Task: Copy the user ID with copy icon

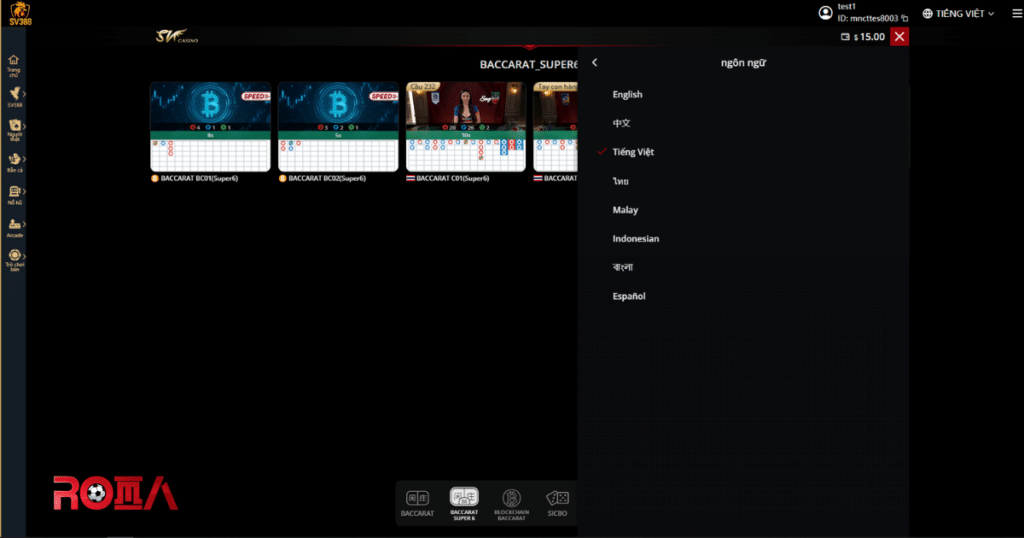Action: [904, 18]
